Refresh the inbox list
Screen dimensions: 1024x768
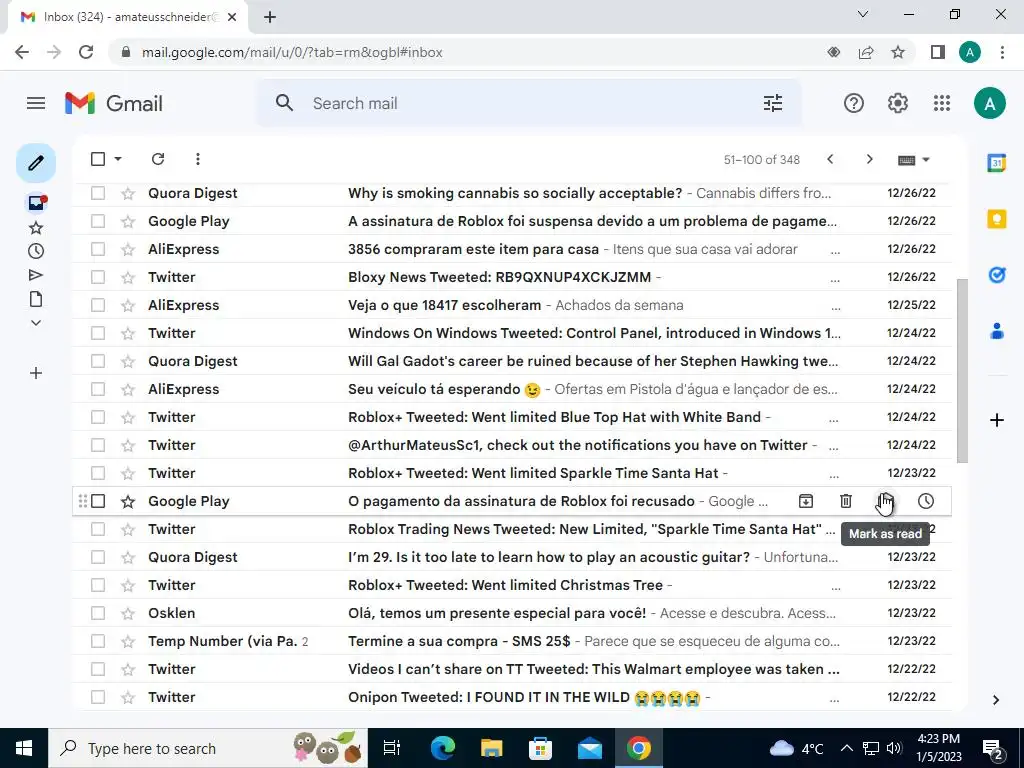(x=158, y=159)
